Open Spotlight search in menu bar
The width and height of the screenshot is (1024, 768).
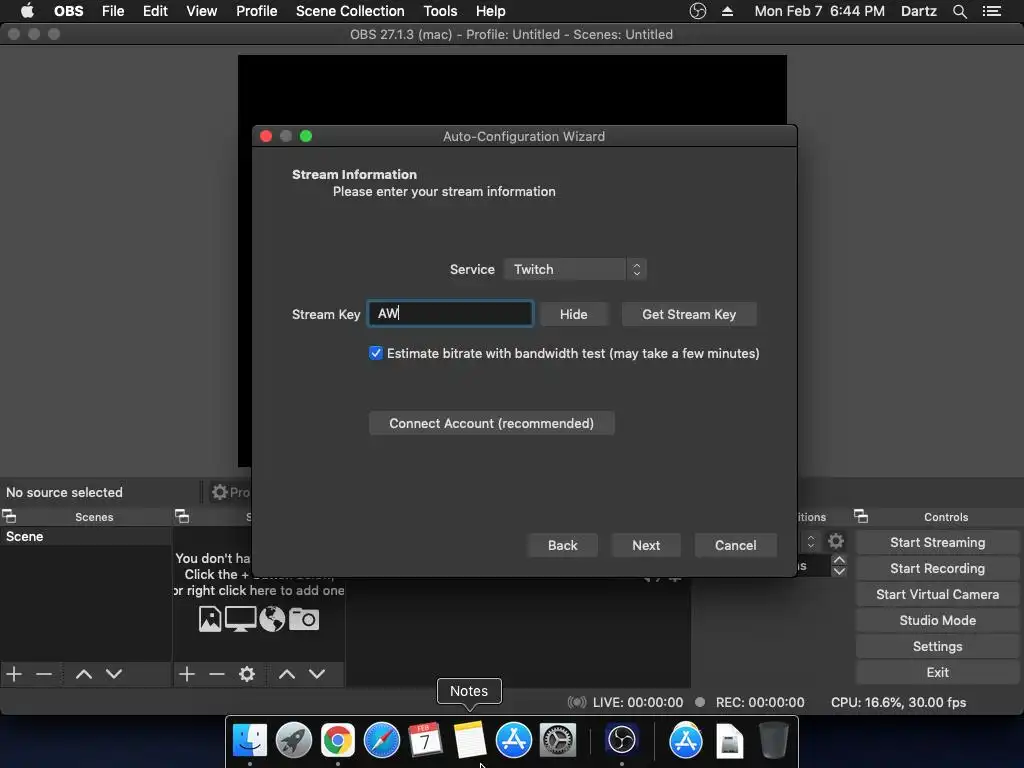[x=960, y=11]
